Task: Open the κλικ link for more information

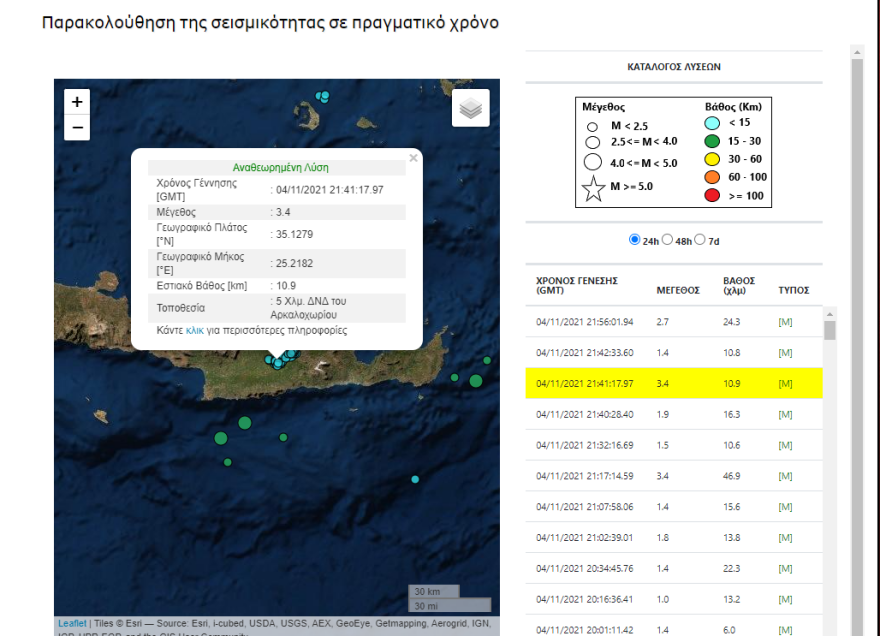Action: click(x=193, y=330)
